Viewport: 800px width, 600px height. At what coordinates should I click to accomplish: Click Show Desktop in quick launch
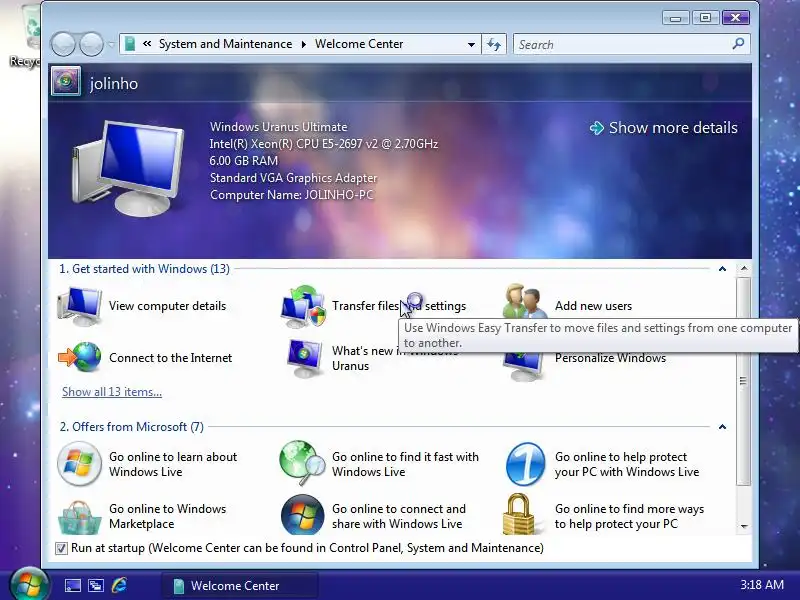click(72, 585)
